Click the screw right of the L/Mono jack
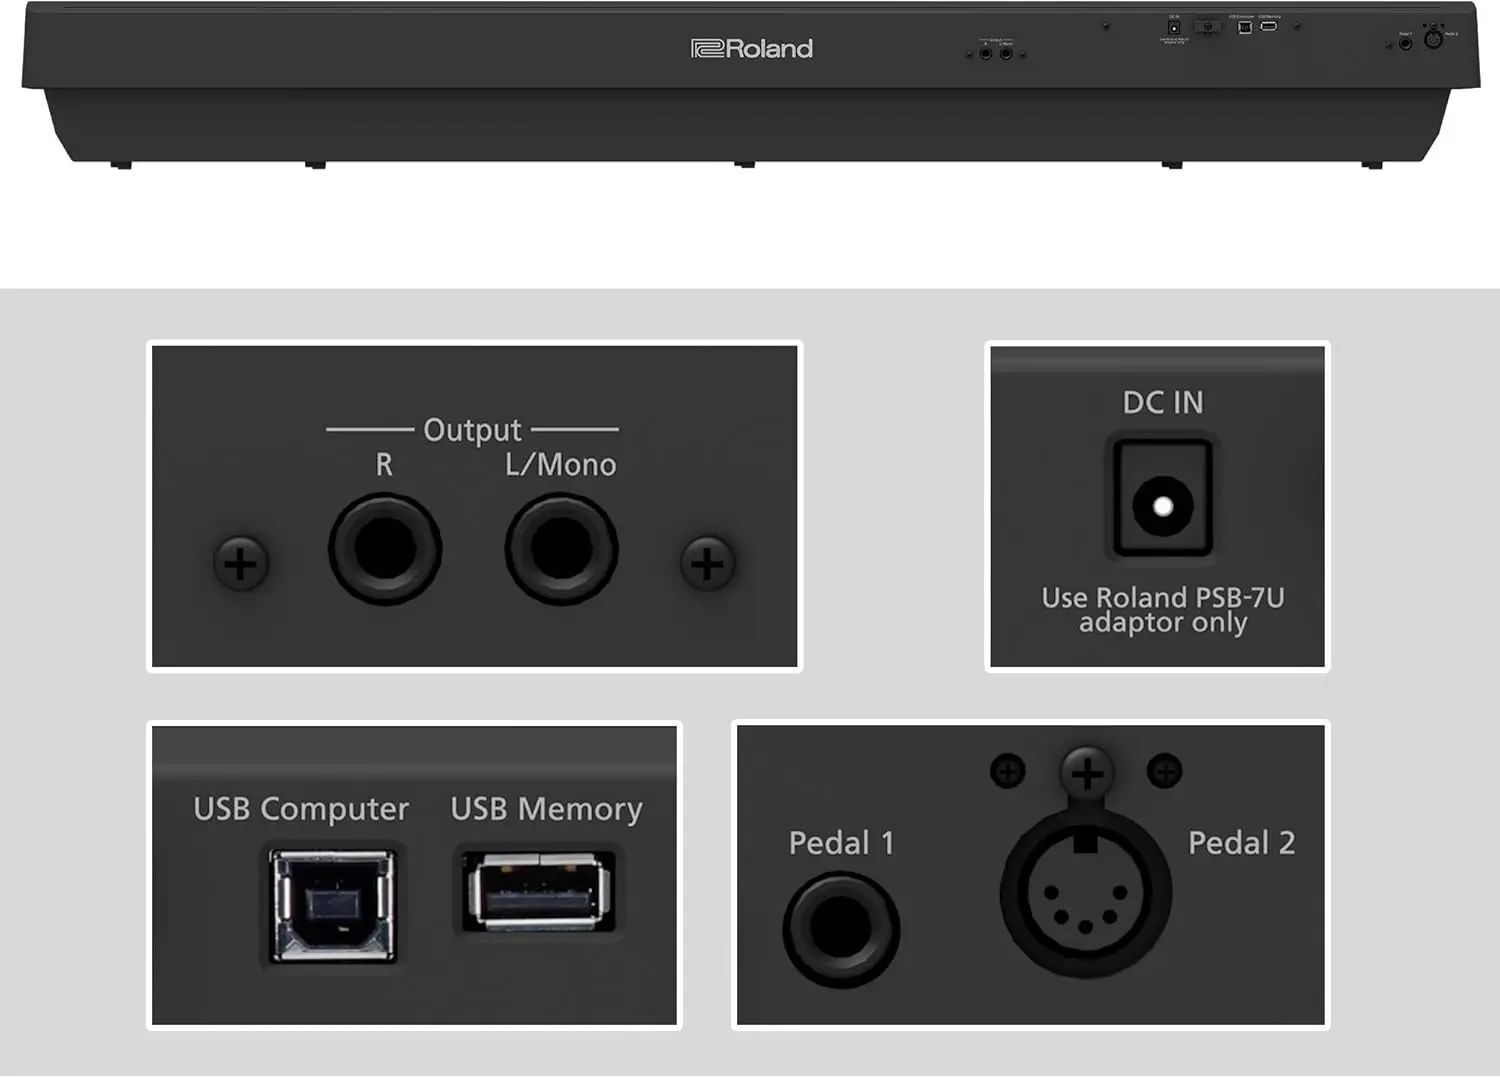The height and width of the screenshot is (1078, 1500). (707, 563)
